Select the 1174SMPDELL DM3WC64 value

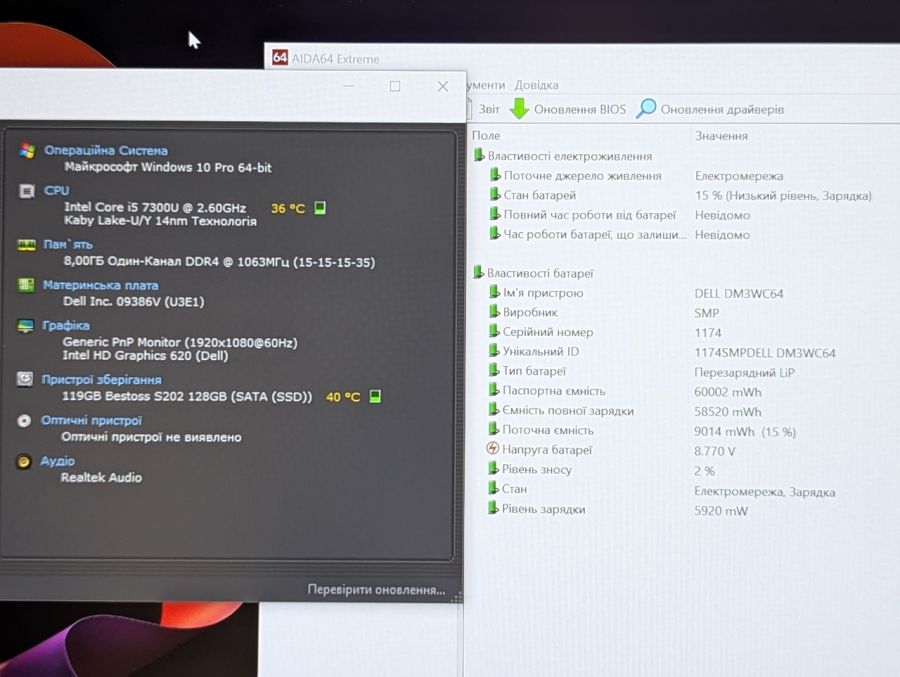click(x=765, y=353)
